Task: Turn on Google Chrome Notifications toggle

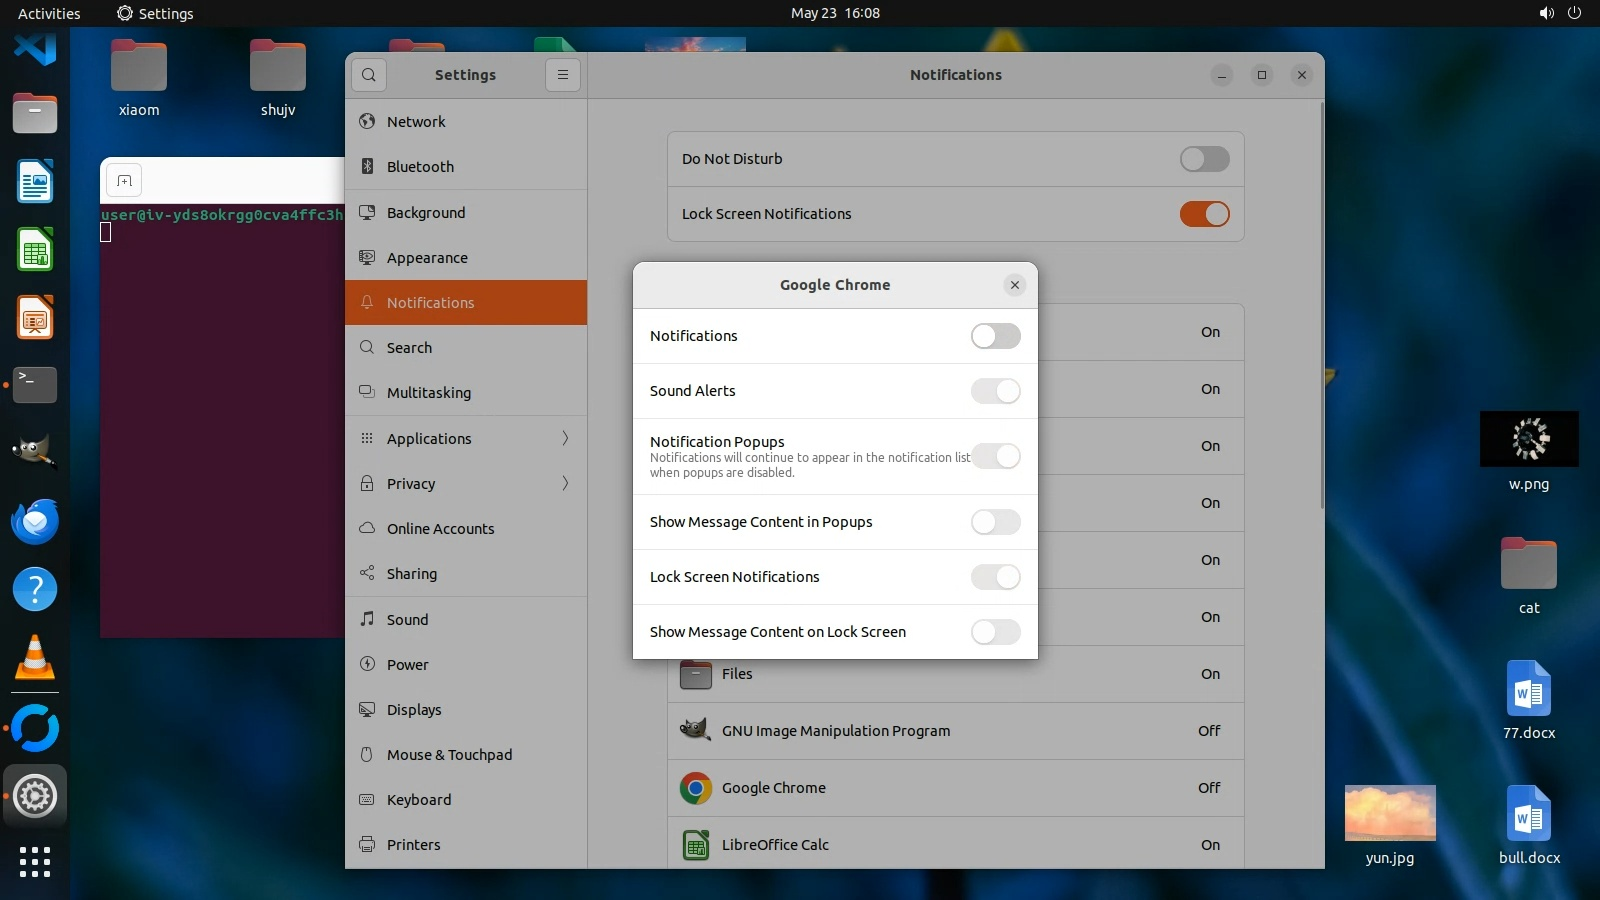Action: 995,336
